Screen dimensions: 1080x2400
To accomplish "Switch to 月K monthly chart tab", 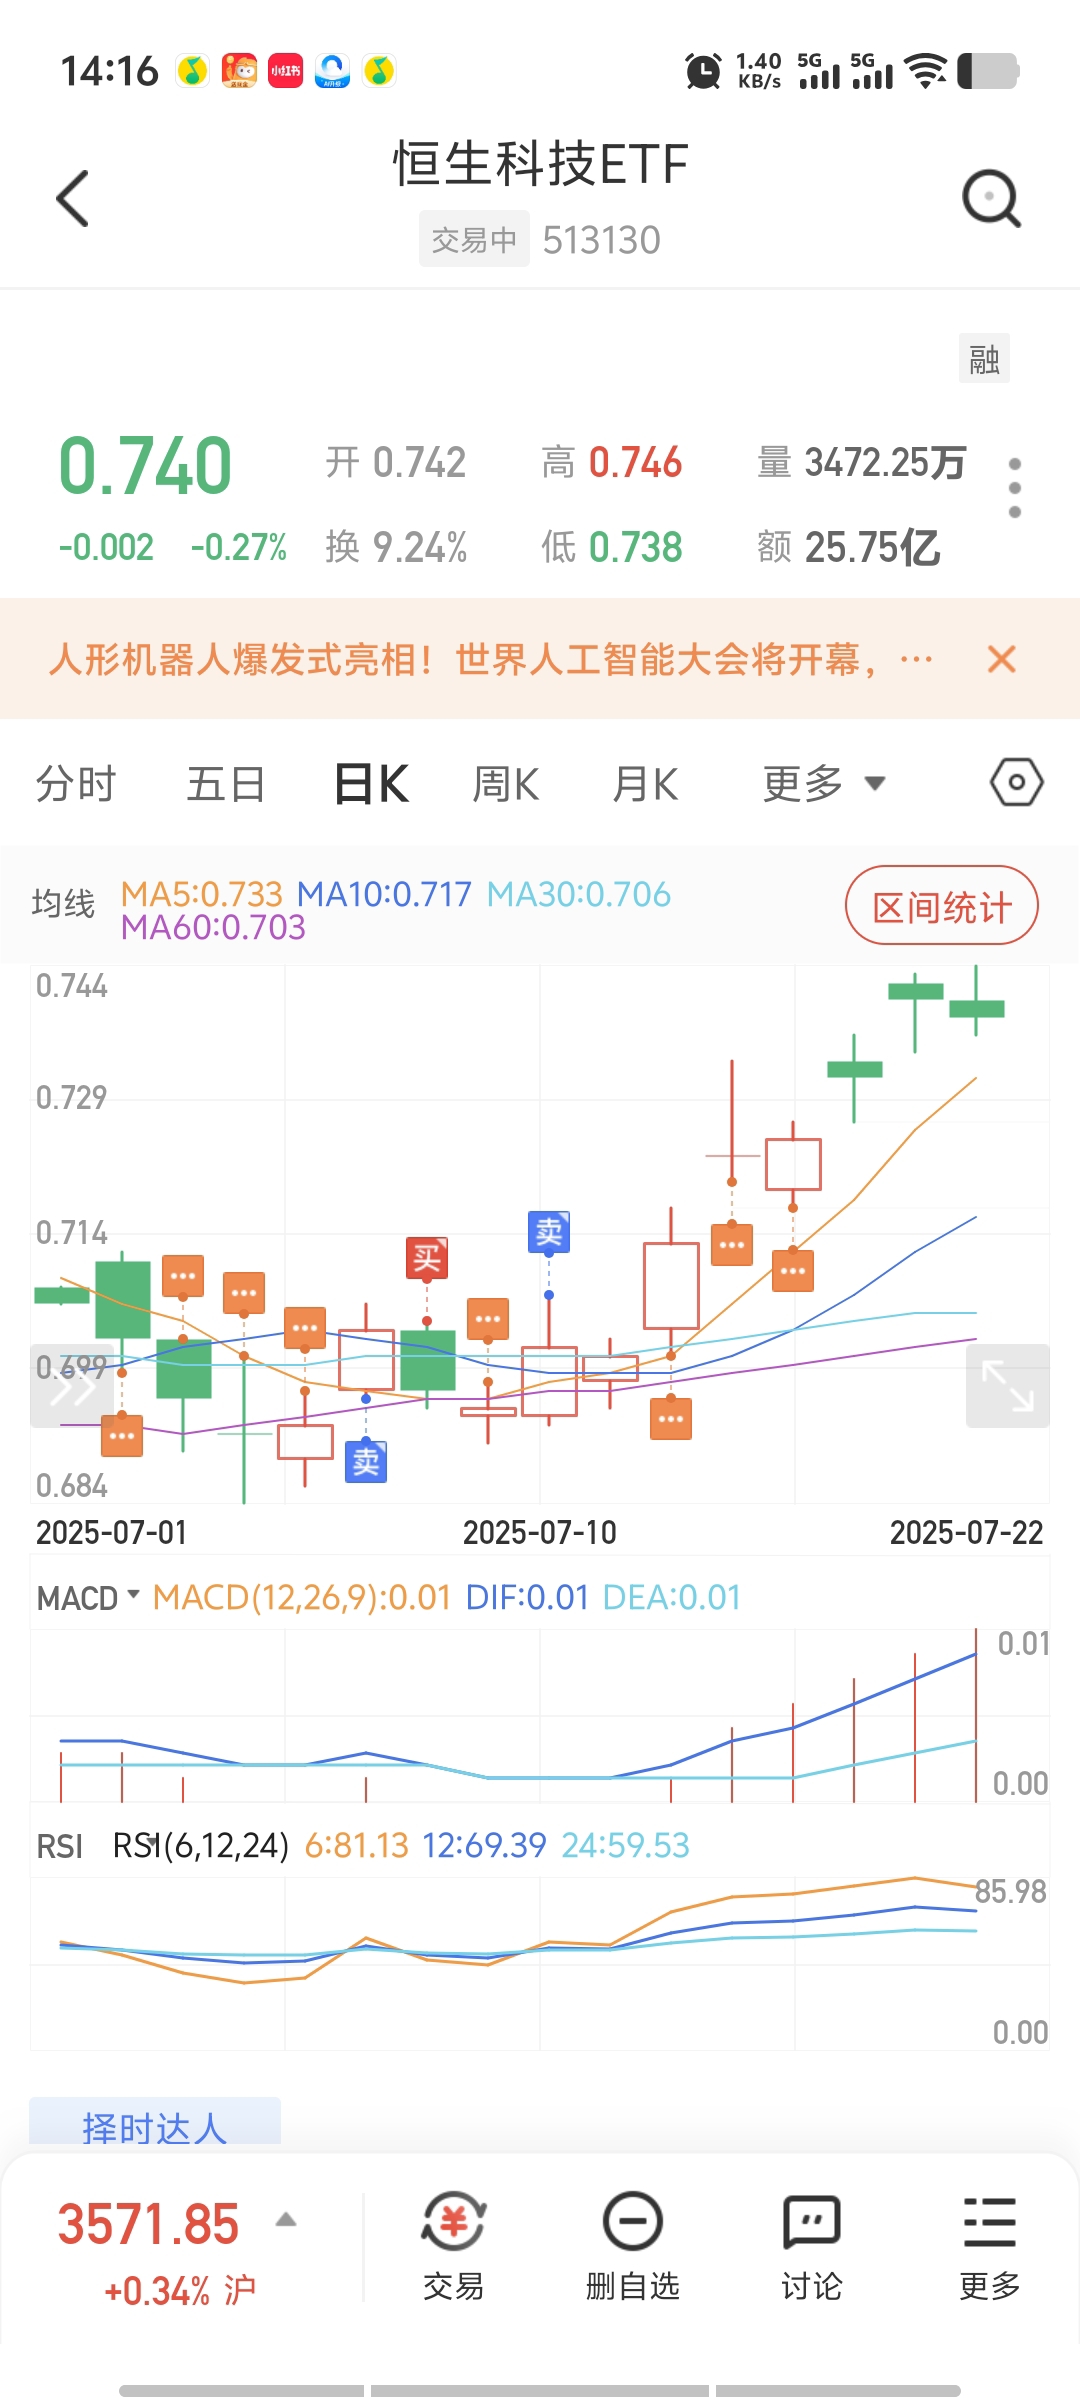I will 646,783.
